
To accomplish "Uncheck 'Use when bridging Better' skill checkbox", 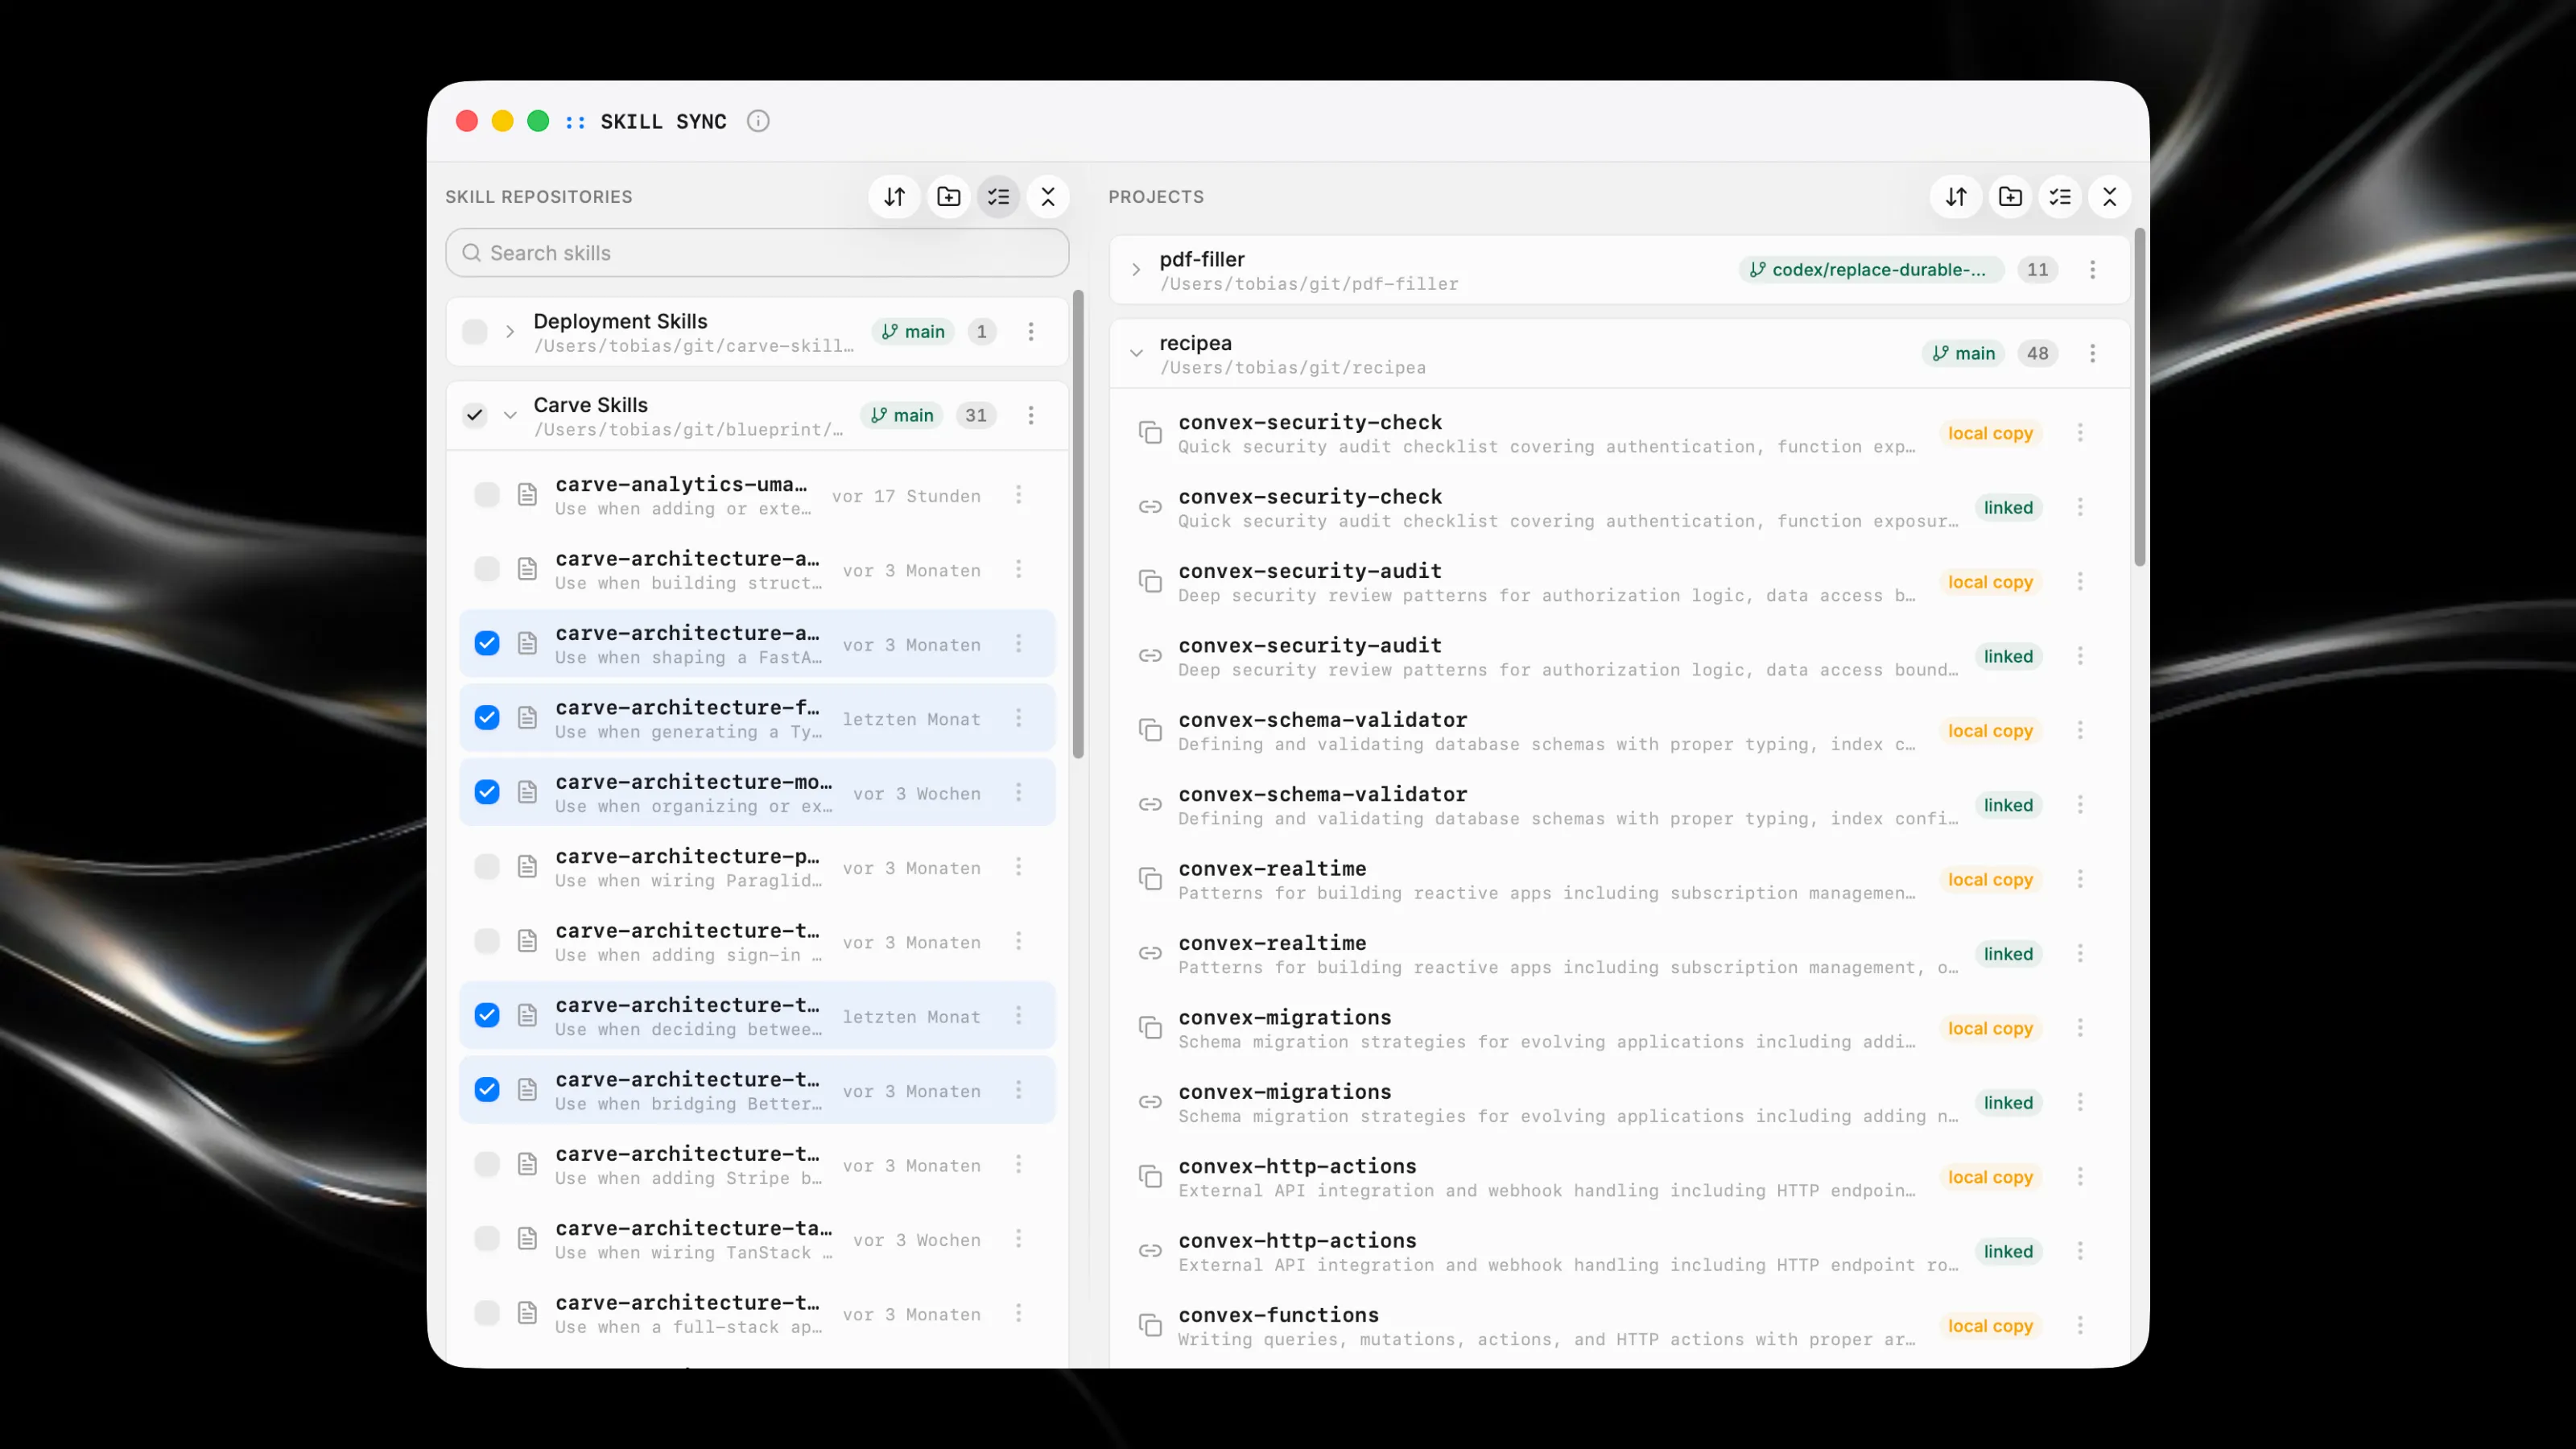I will 487,1089.
